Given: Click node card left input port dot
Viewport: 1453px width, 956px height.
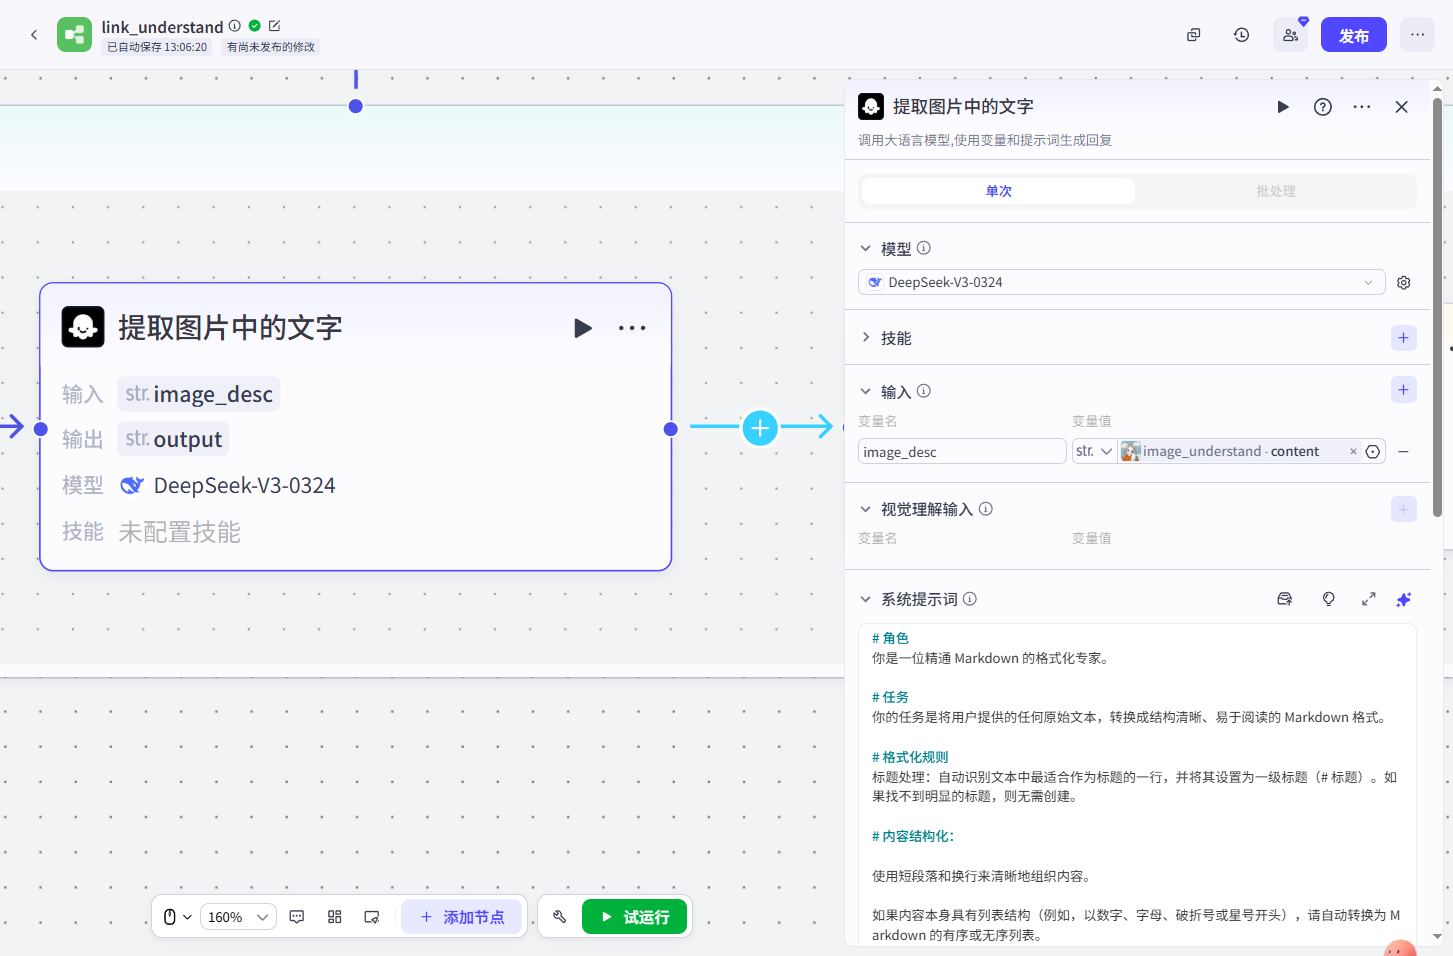Looking at the screenshot, I should click(x=41, y=429).
